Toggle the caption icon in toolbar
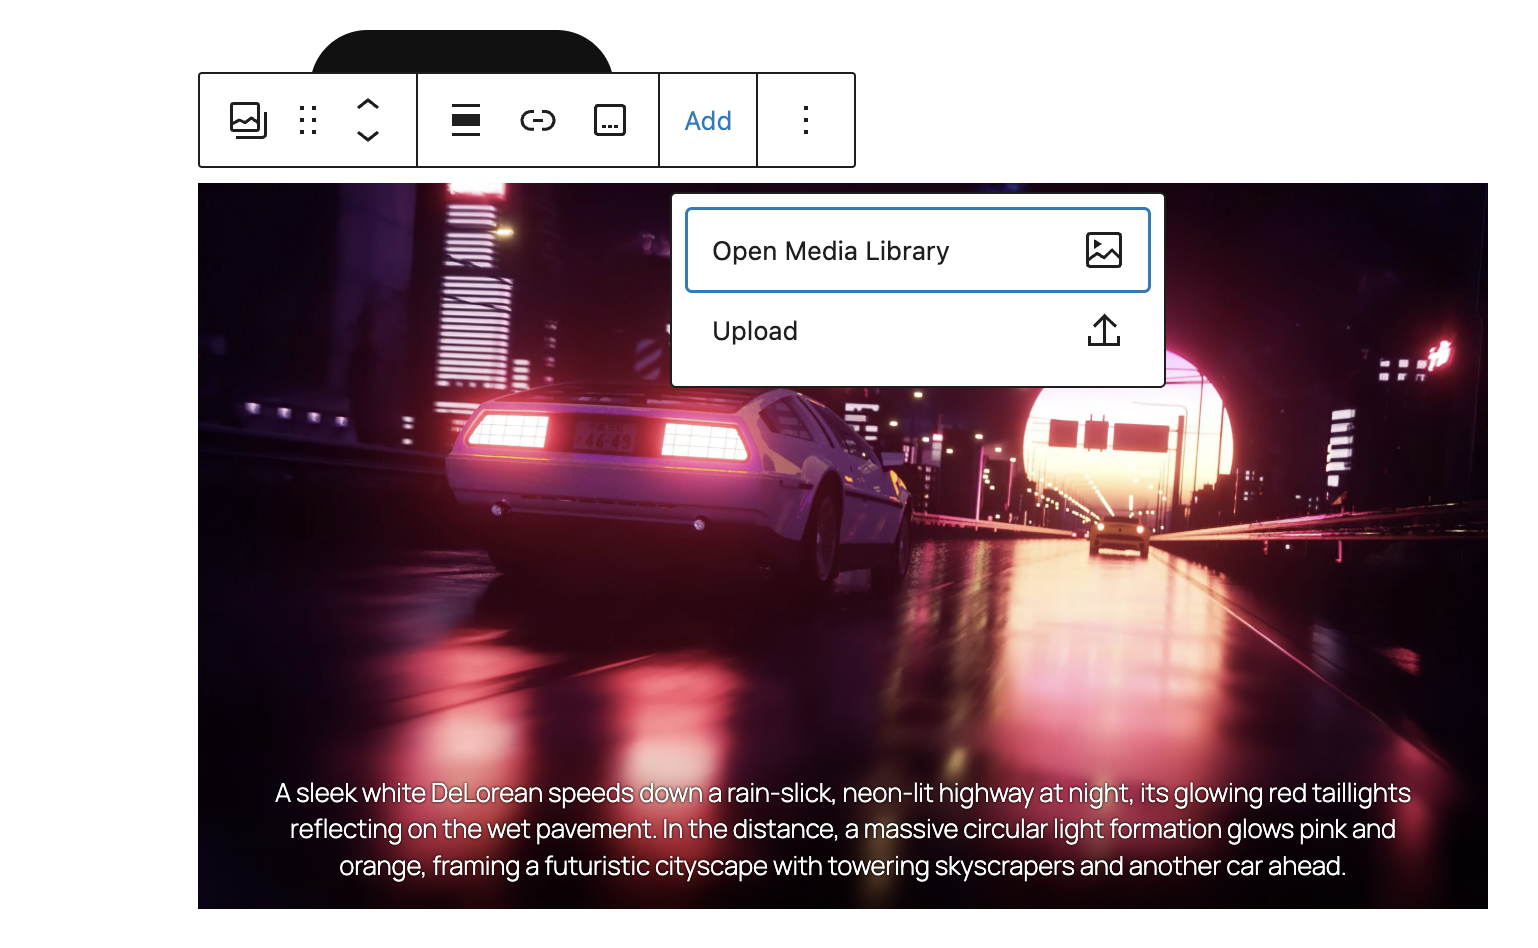Screen dimensions: 1538x948 tap(610, 120)
